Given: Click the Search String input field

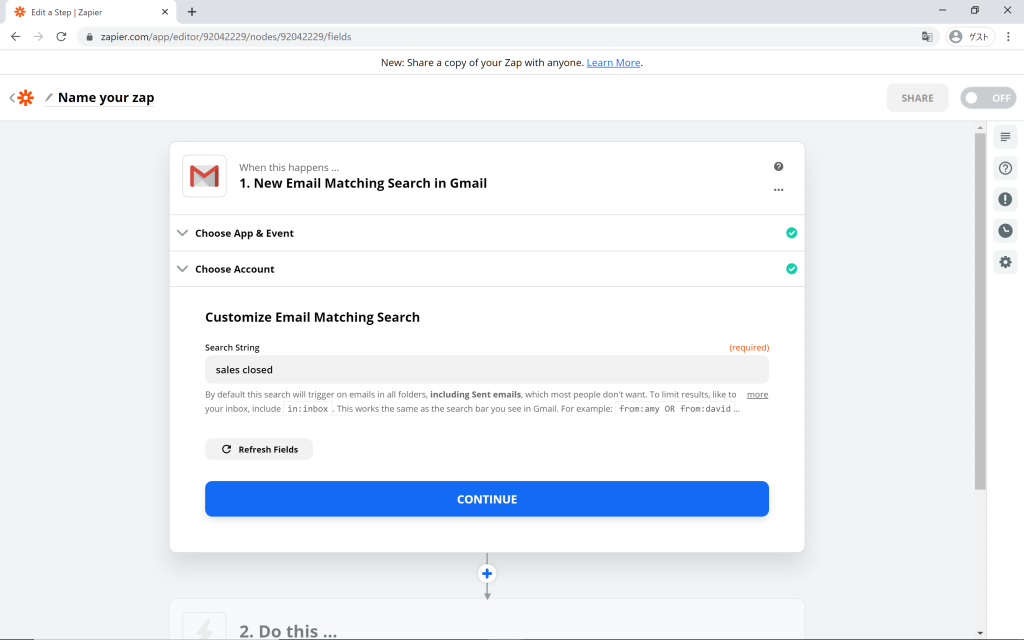Looking at the screenshot, I should pyautogui.click(x=487, y=370).
